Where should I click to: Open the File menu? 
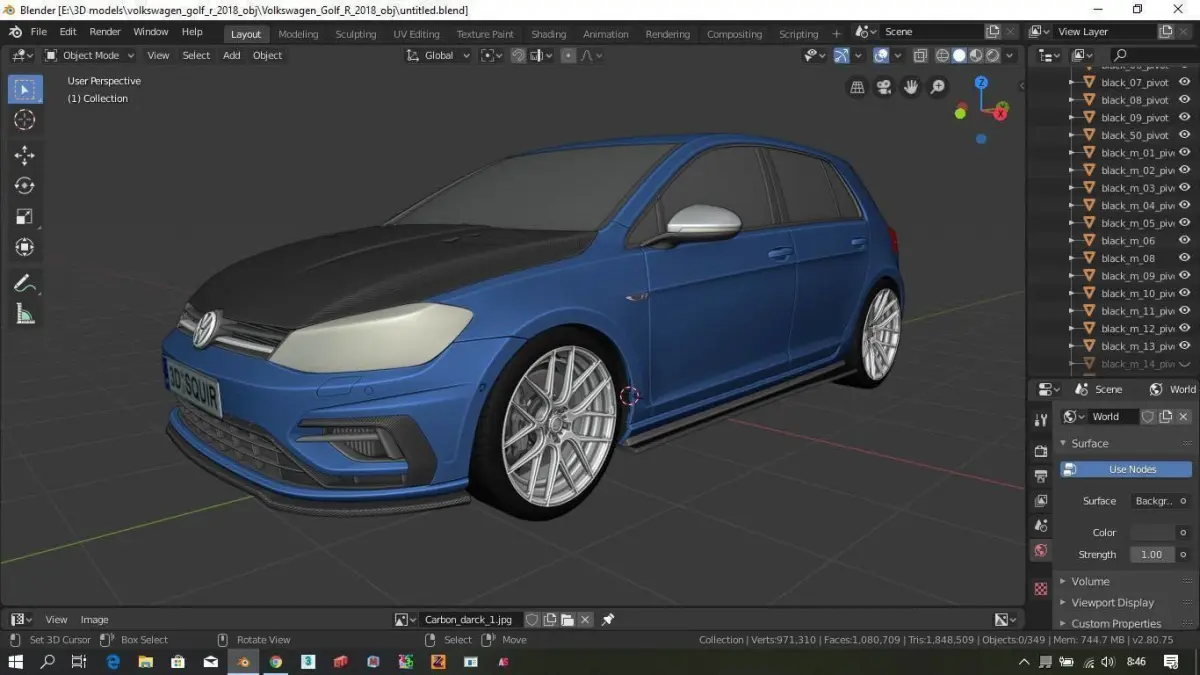click(39, 32)
